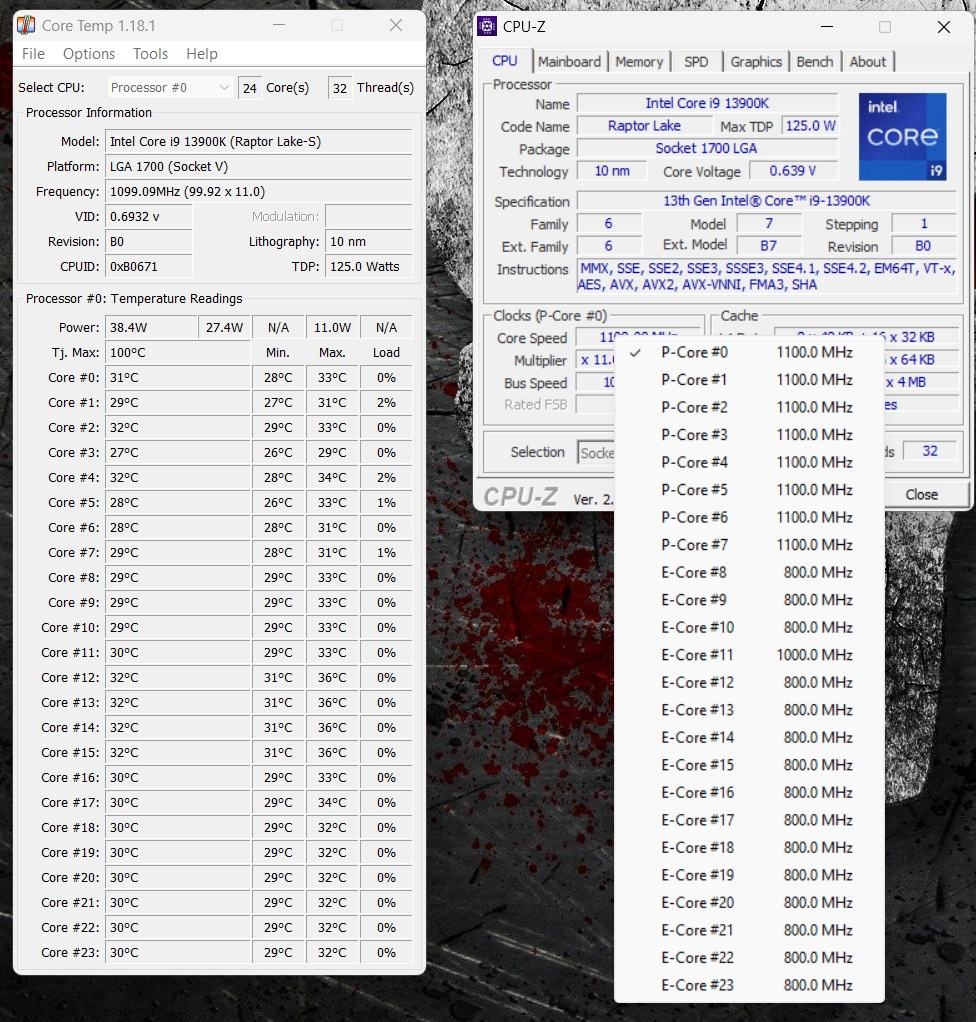Select the CPU tab in CPU-Z

click(505, 61)
